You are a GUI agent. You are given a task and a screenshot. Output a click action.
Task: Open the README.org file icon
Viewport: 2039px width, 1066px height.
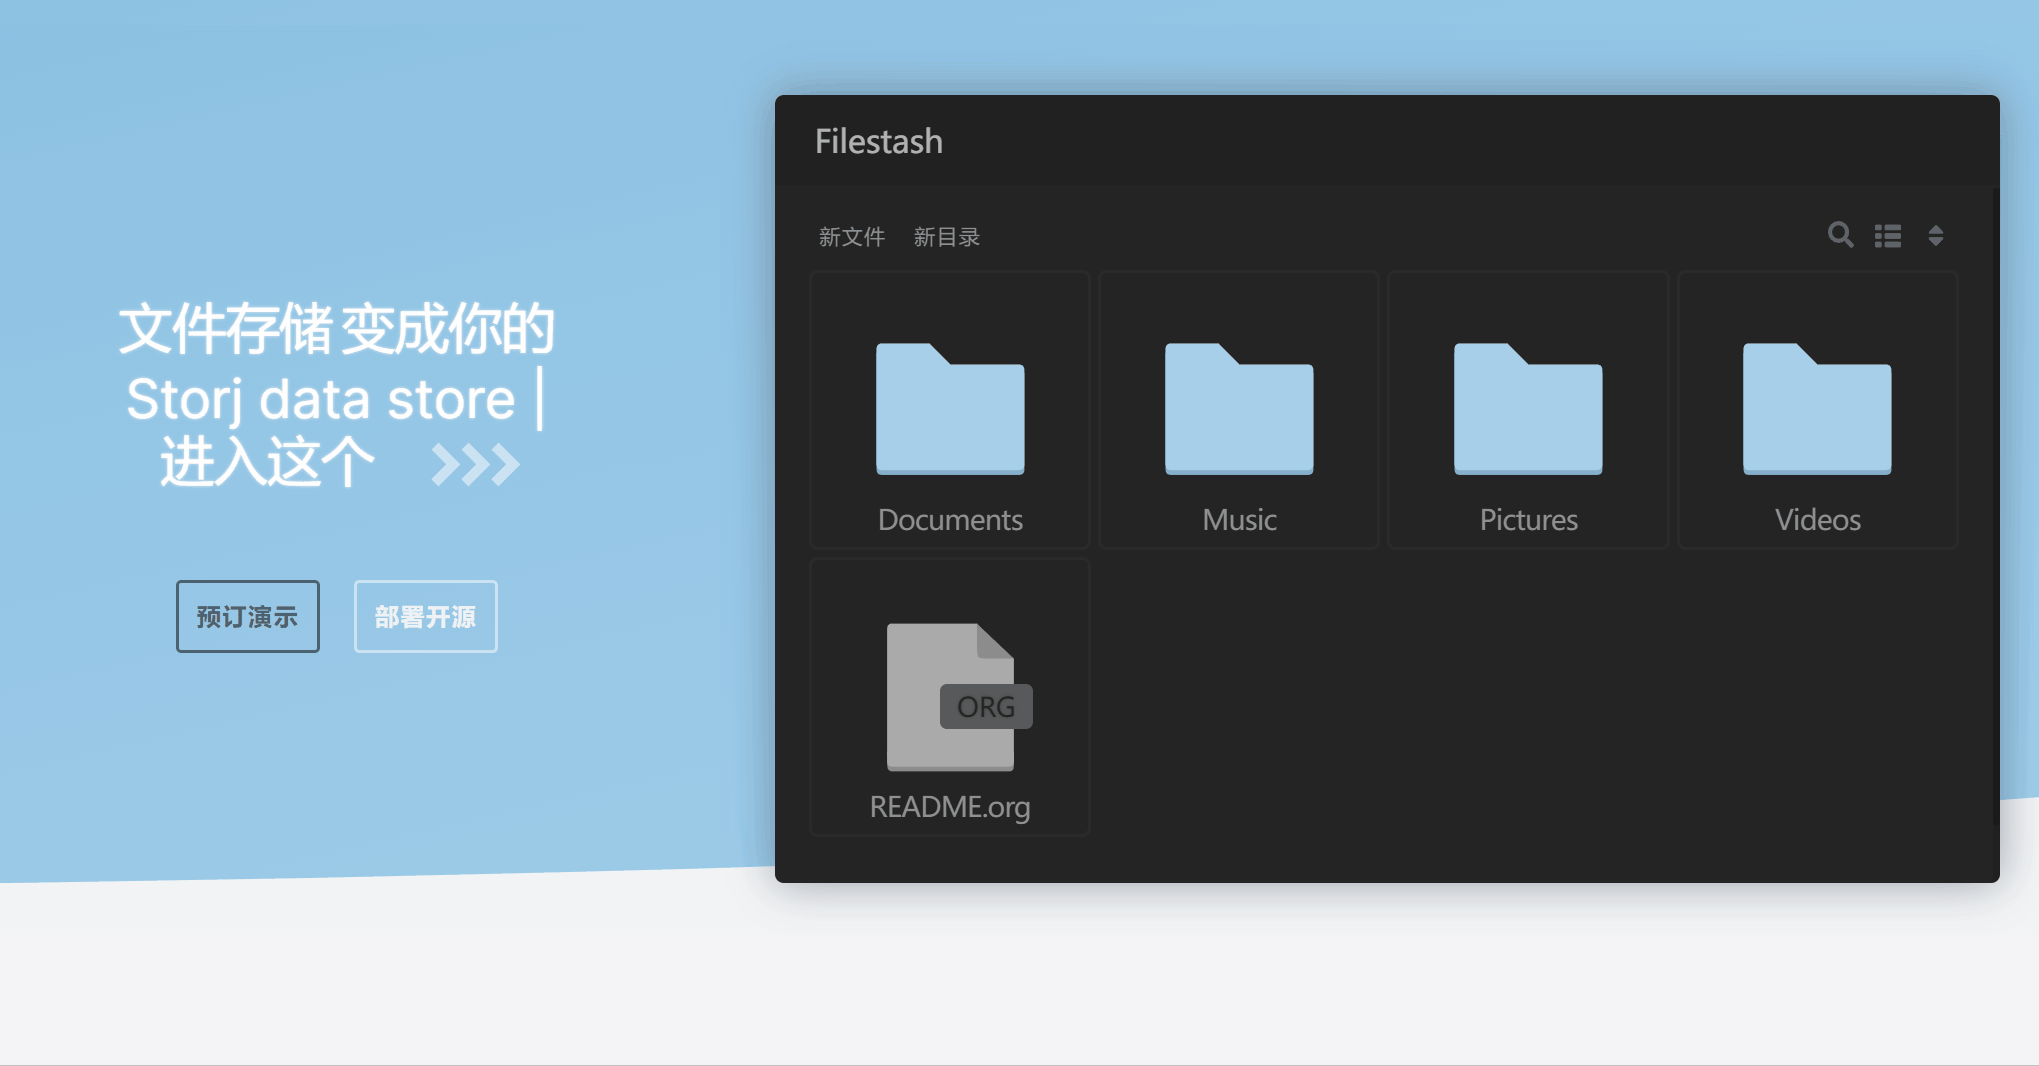pos(958,697)
